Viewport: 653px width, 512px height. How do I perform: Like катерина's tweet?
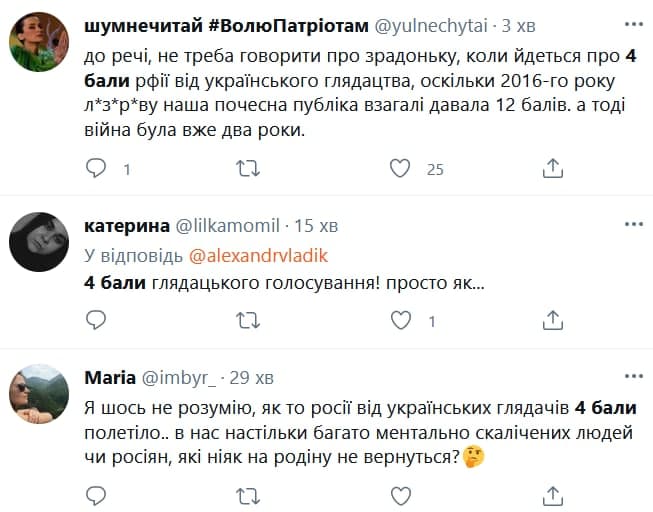tap(400, 321)
